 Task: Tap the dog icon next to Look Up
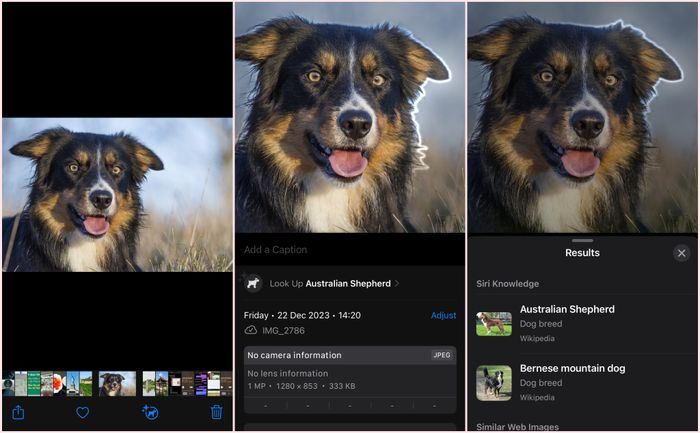click(x=253, y=283)
